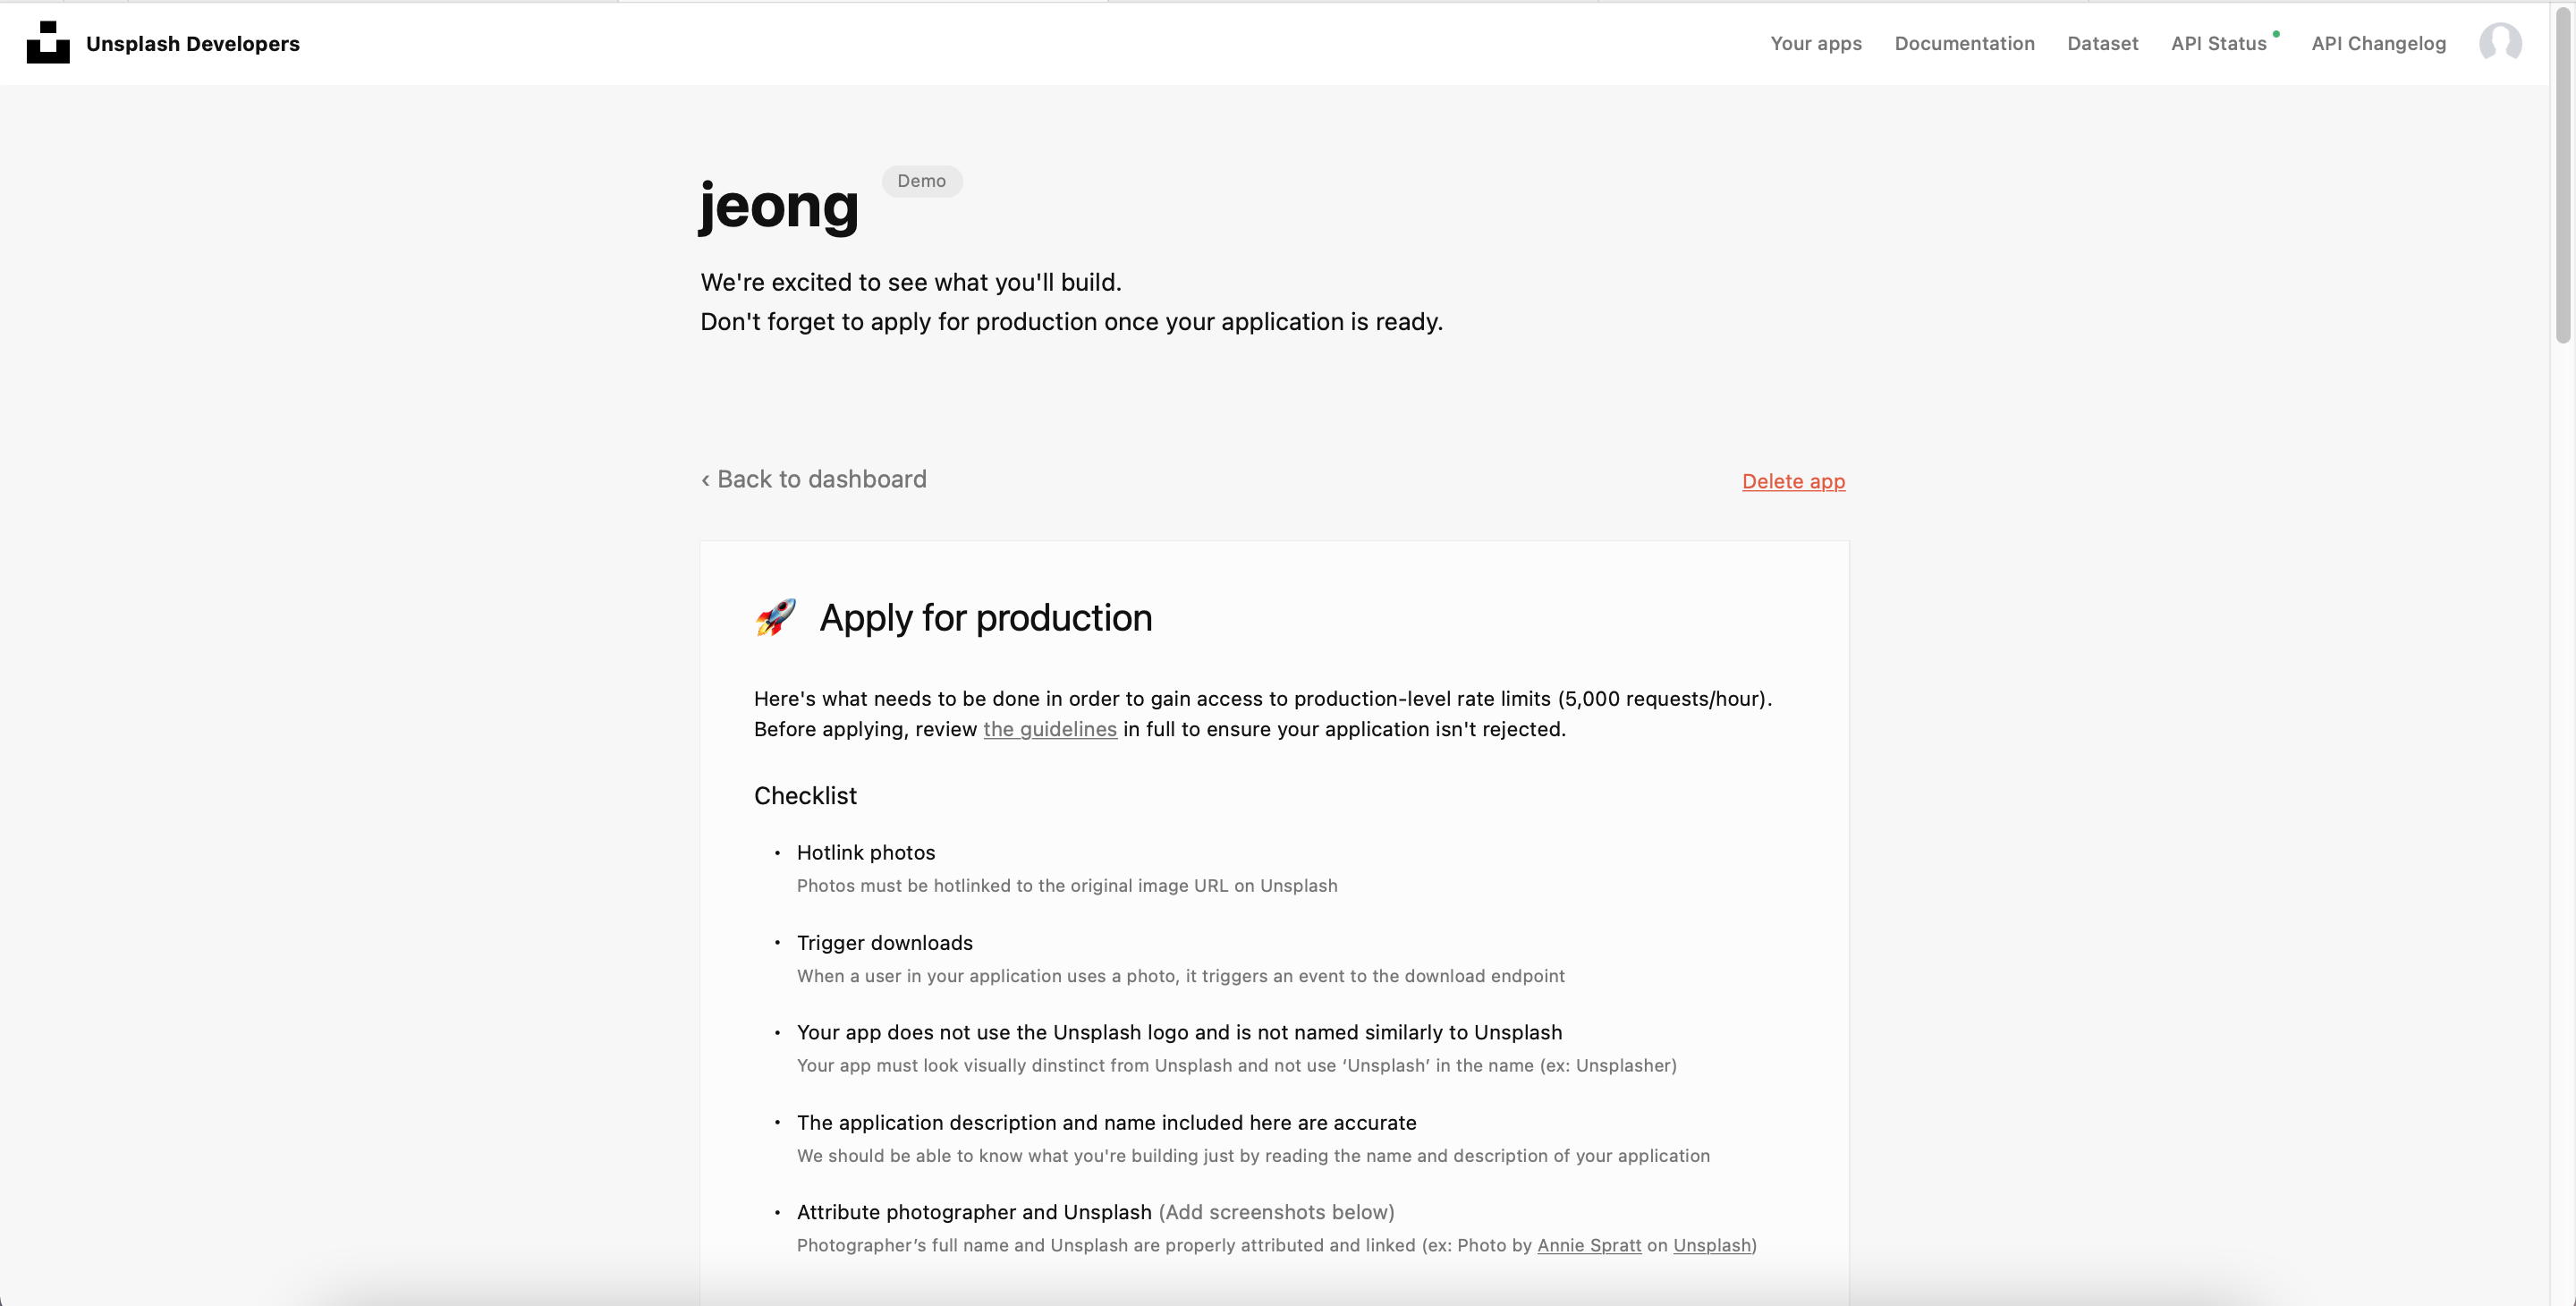Click "Don't forget to apply for production" text
This screenshot has width=2576, height=1306.
point(1071,322)
